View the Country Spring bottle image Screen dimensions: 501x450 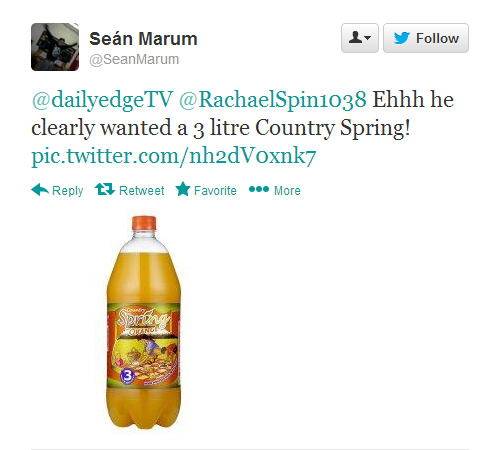click(x=144, y=322)
